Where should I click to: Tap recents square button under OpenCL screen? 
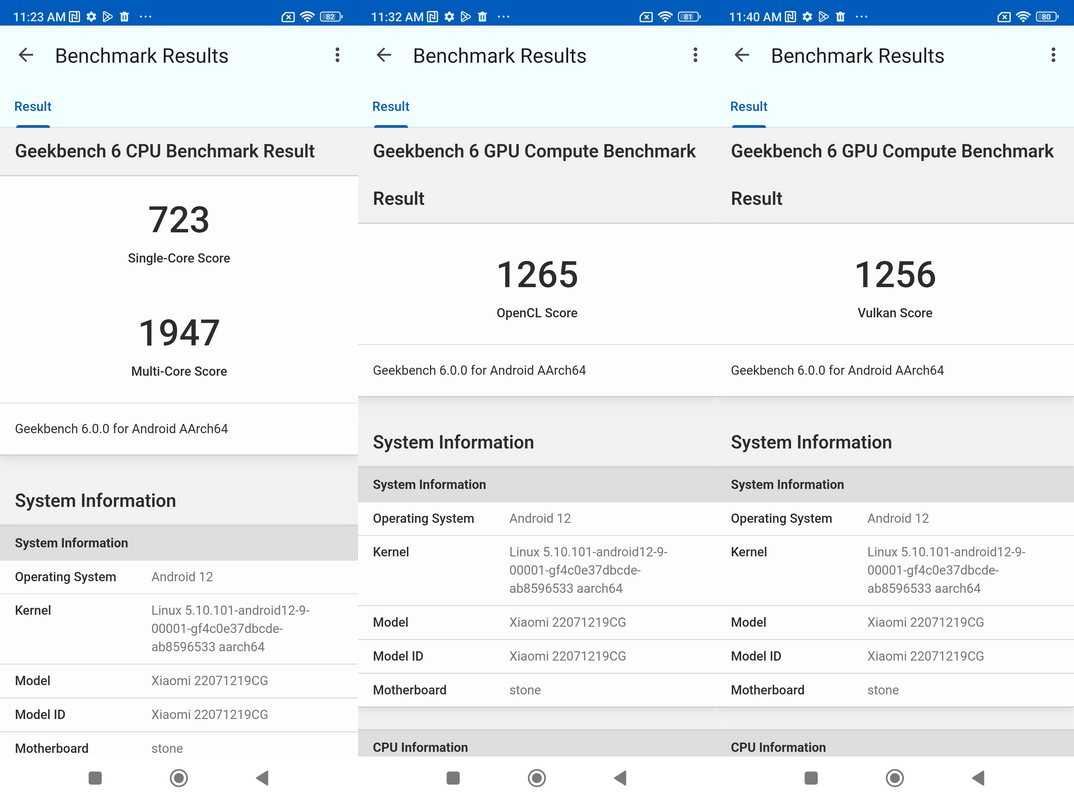point(453,778)
